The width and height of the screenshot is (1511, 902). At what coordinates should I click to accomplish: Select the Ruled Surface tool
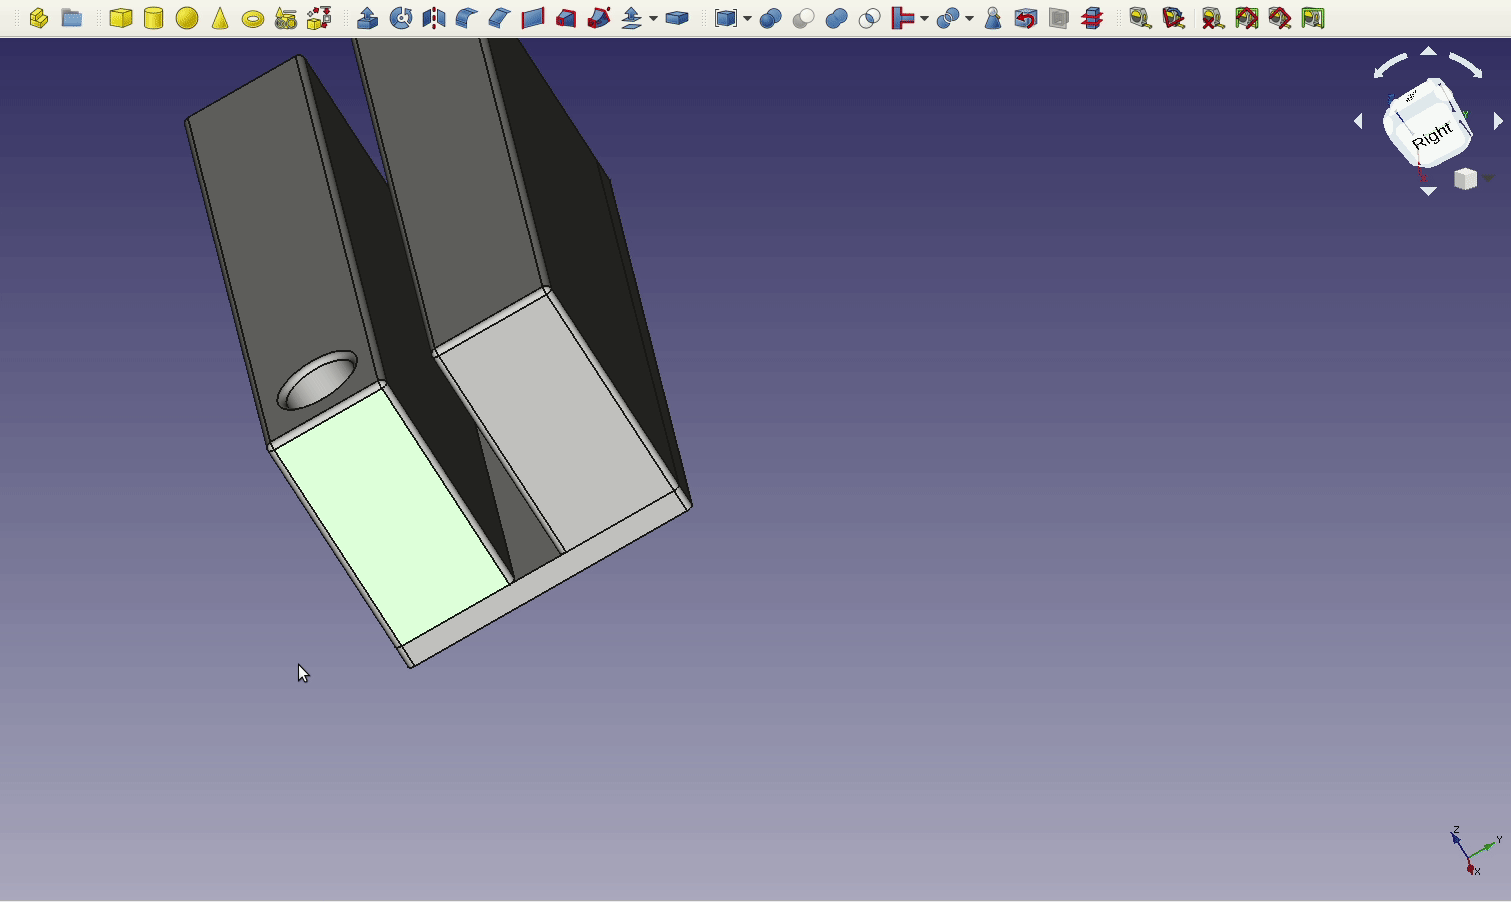coord(533,18)
